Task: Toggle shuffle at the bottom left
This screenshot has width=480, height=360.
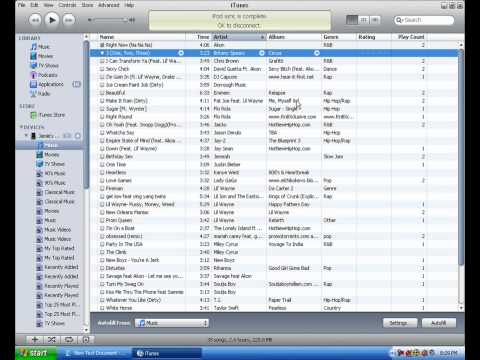Action: pos(52,340)
